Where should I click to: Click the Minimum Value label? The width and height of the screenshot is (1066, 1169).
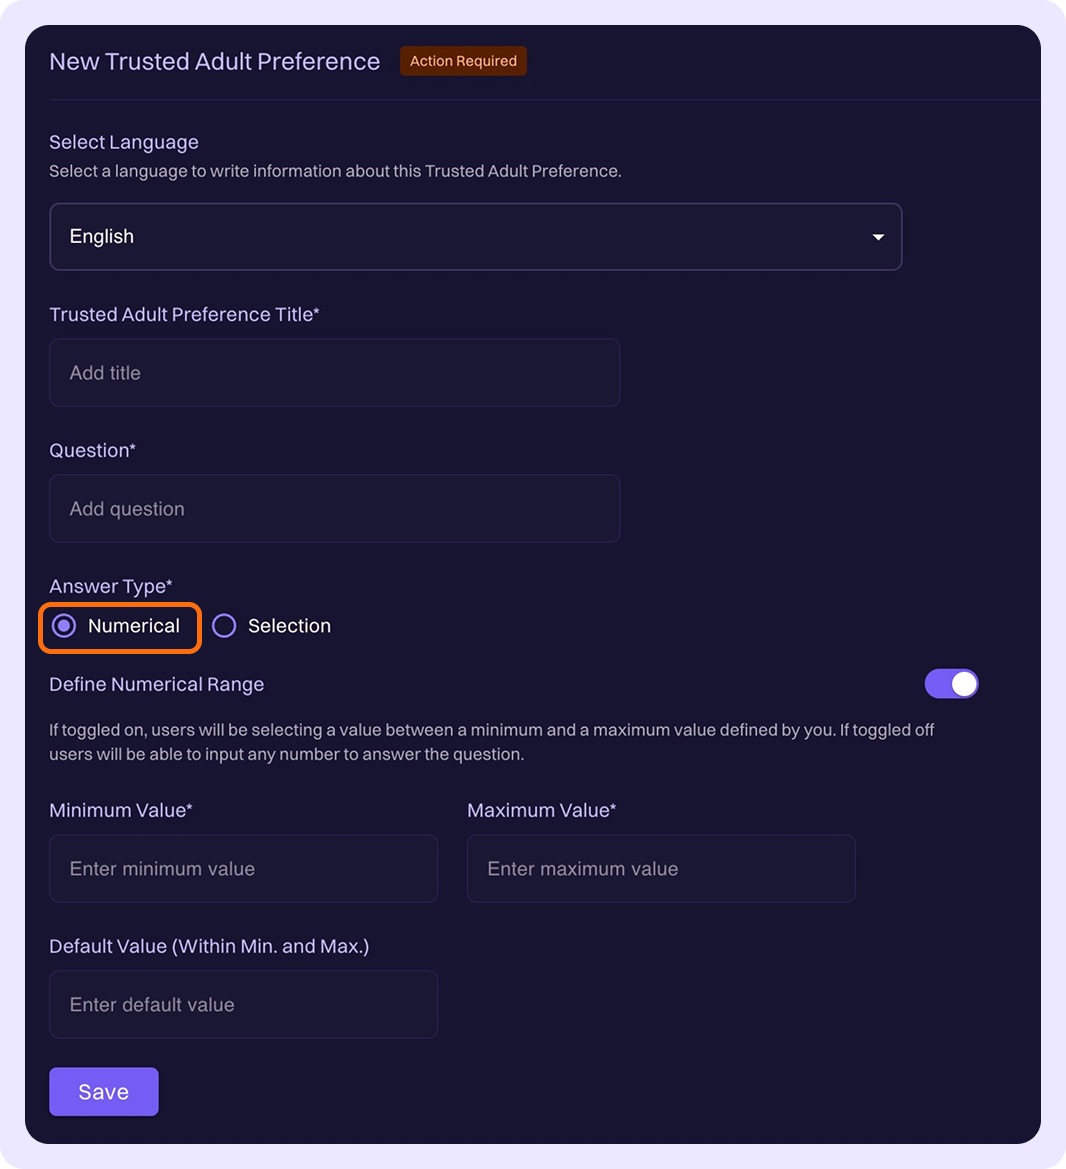coord(121,810)
